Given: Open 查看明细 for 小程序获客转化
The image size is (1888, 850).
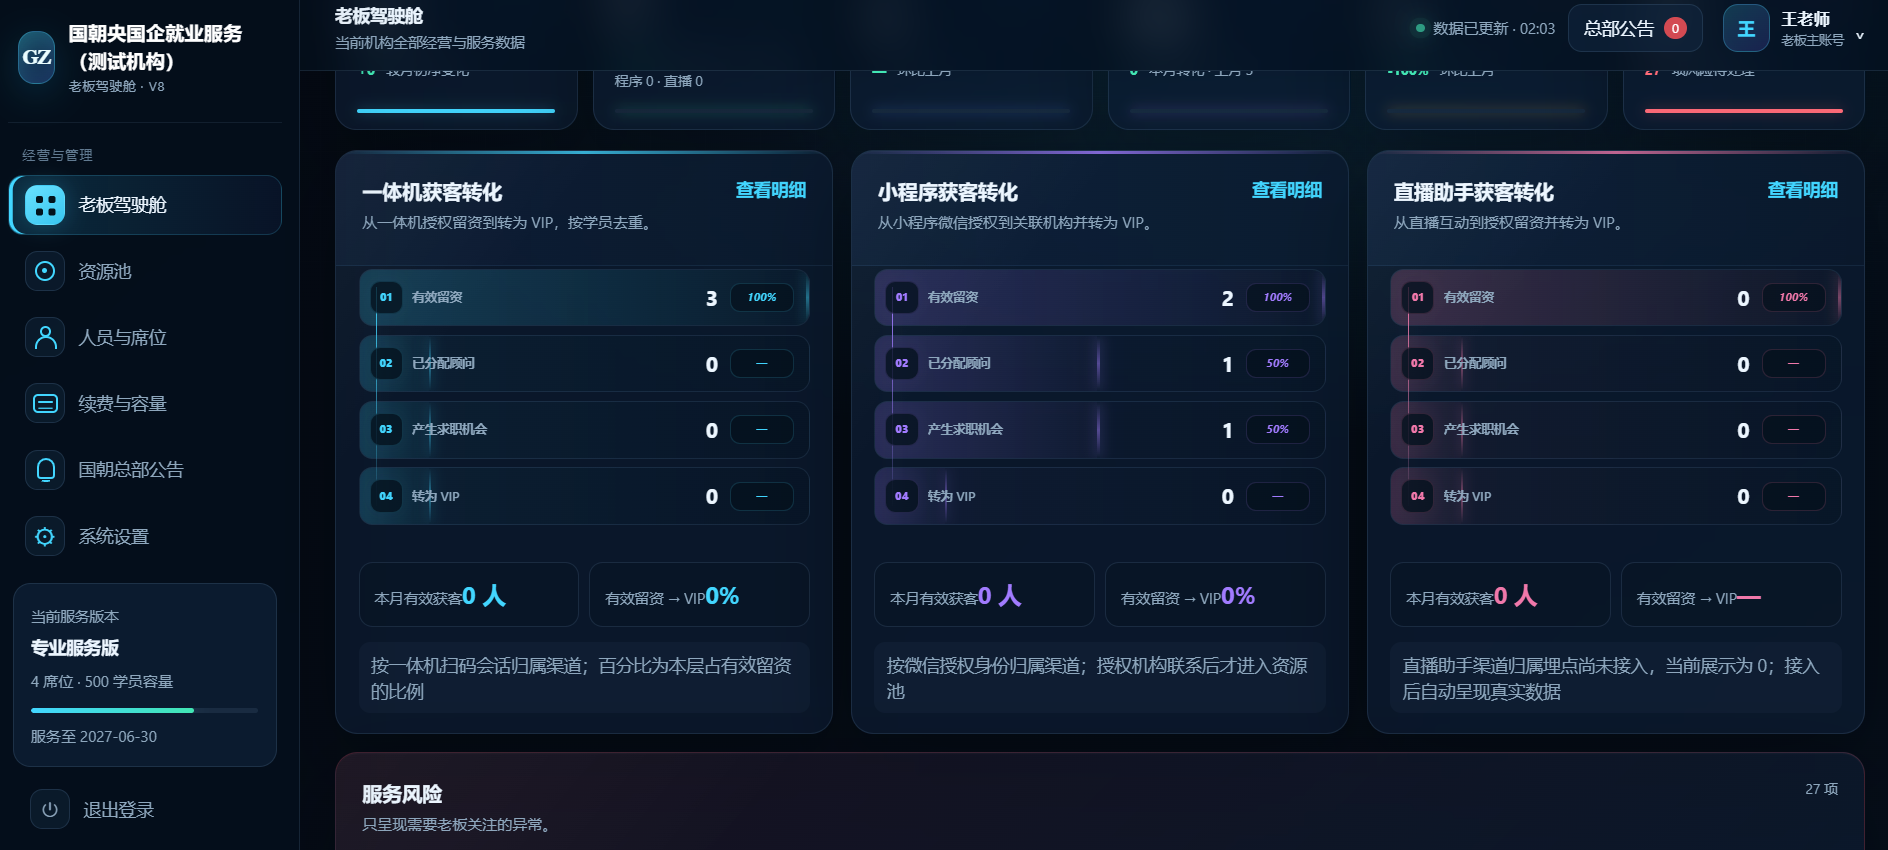Looking at the screenshot, I should 1286,190.
